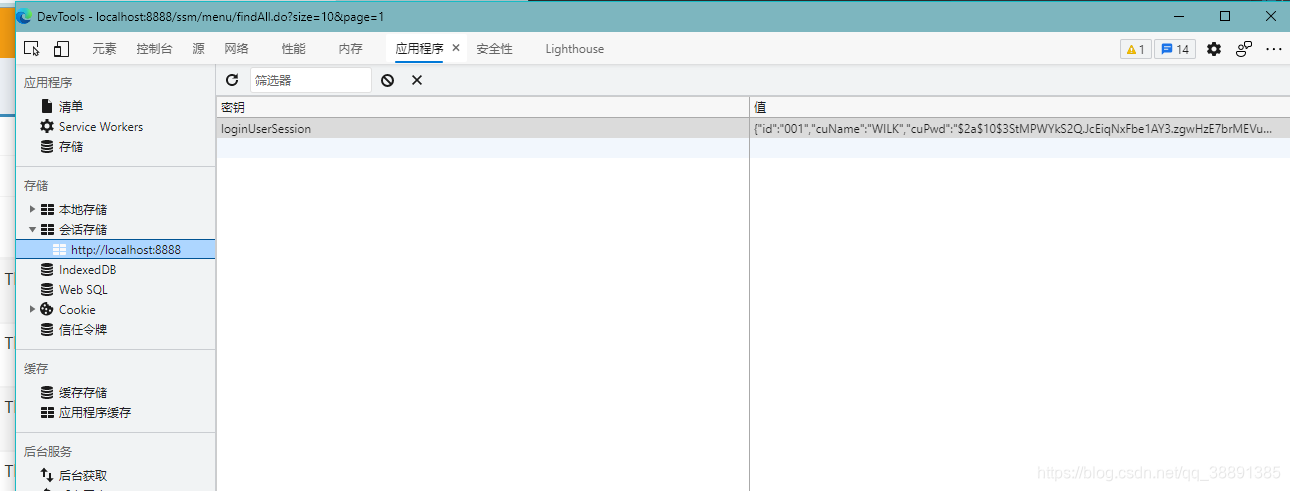Select 本地存储 in the sidebar
Image resolution: width=1290 pixels, height=491 pixels.
tap(82, 210)
